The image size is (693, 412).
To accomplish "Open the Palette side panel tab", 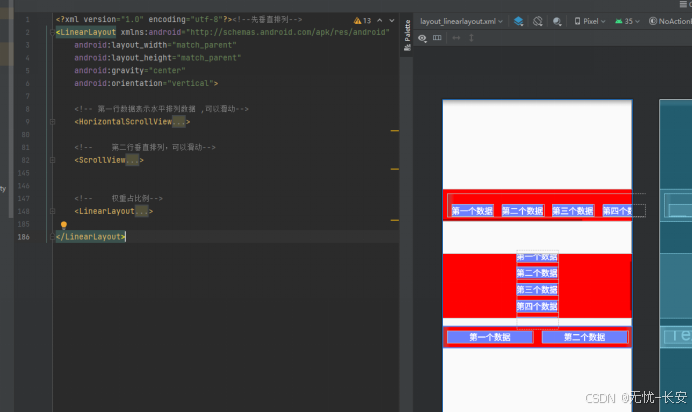I will pyautogui.click(x=407, y=34).
